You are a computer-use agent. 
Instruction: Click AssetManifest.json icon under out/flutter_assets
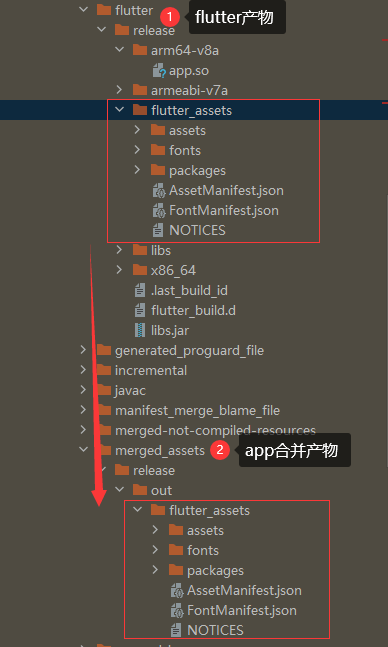coord(177,590)
